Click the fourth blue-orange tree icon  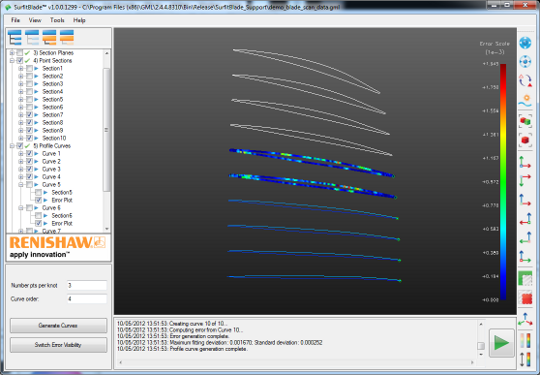pyautogui.click(x=67, y=37)
